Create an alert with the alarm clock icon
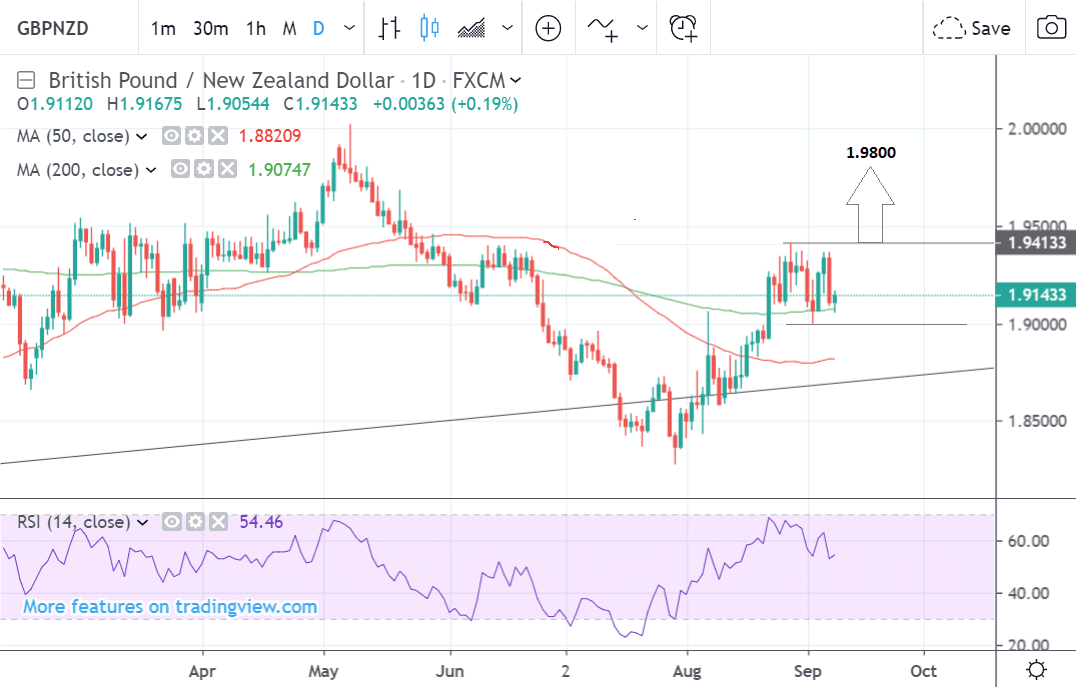This screenshot has width=1076, height=687. tap(683, 28)
